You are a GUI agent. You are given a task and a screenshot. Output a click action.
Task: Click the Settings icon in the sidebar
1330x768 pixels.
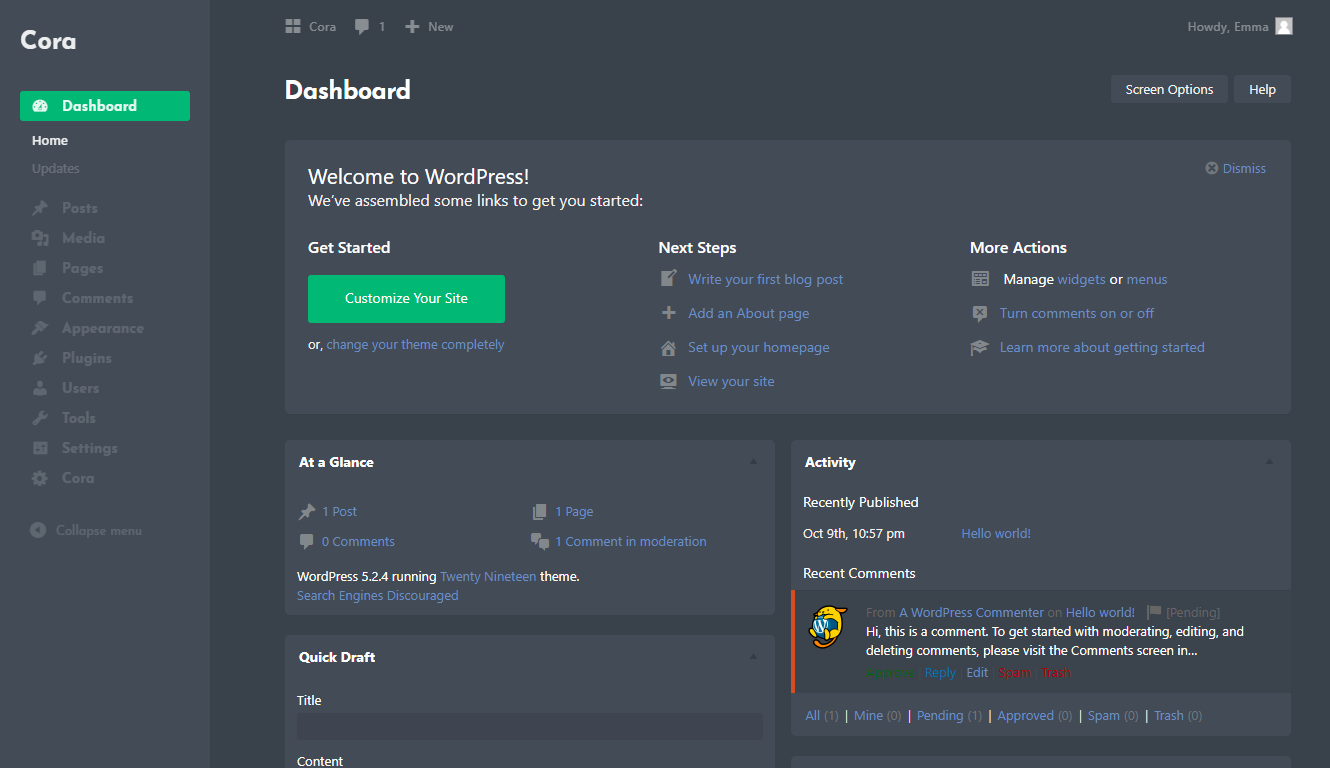click(x=40, y=448)
